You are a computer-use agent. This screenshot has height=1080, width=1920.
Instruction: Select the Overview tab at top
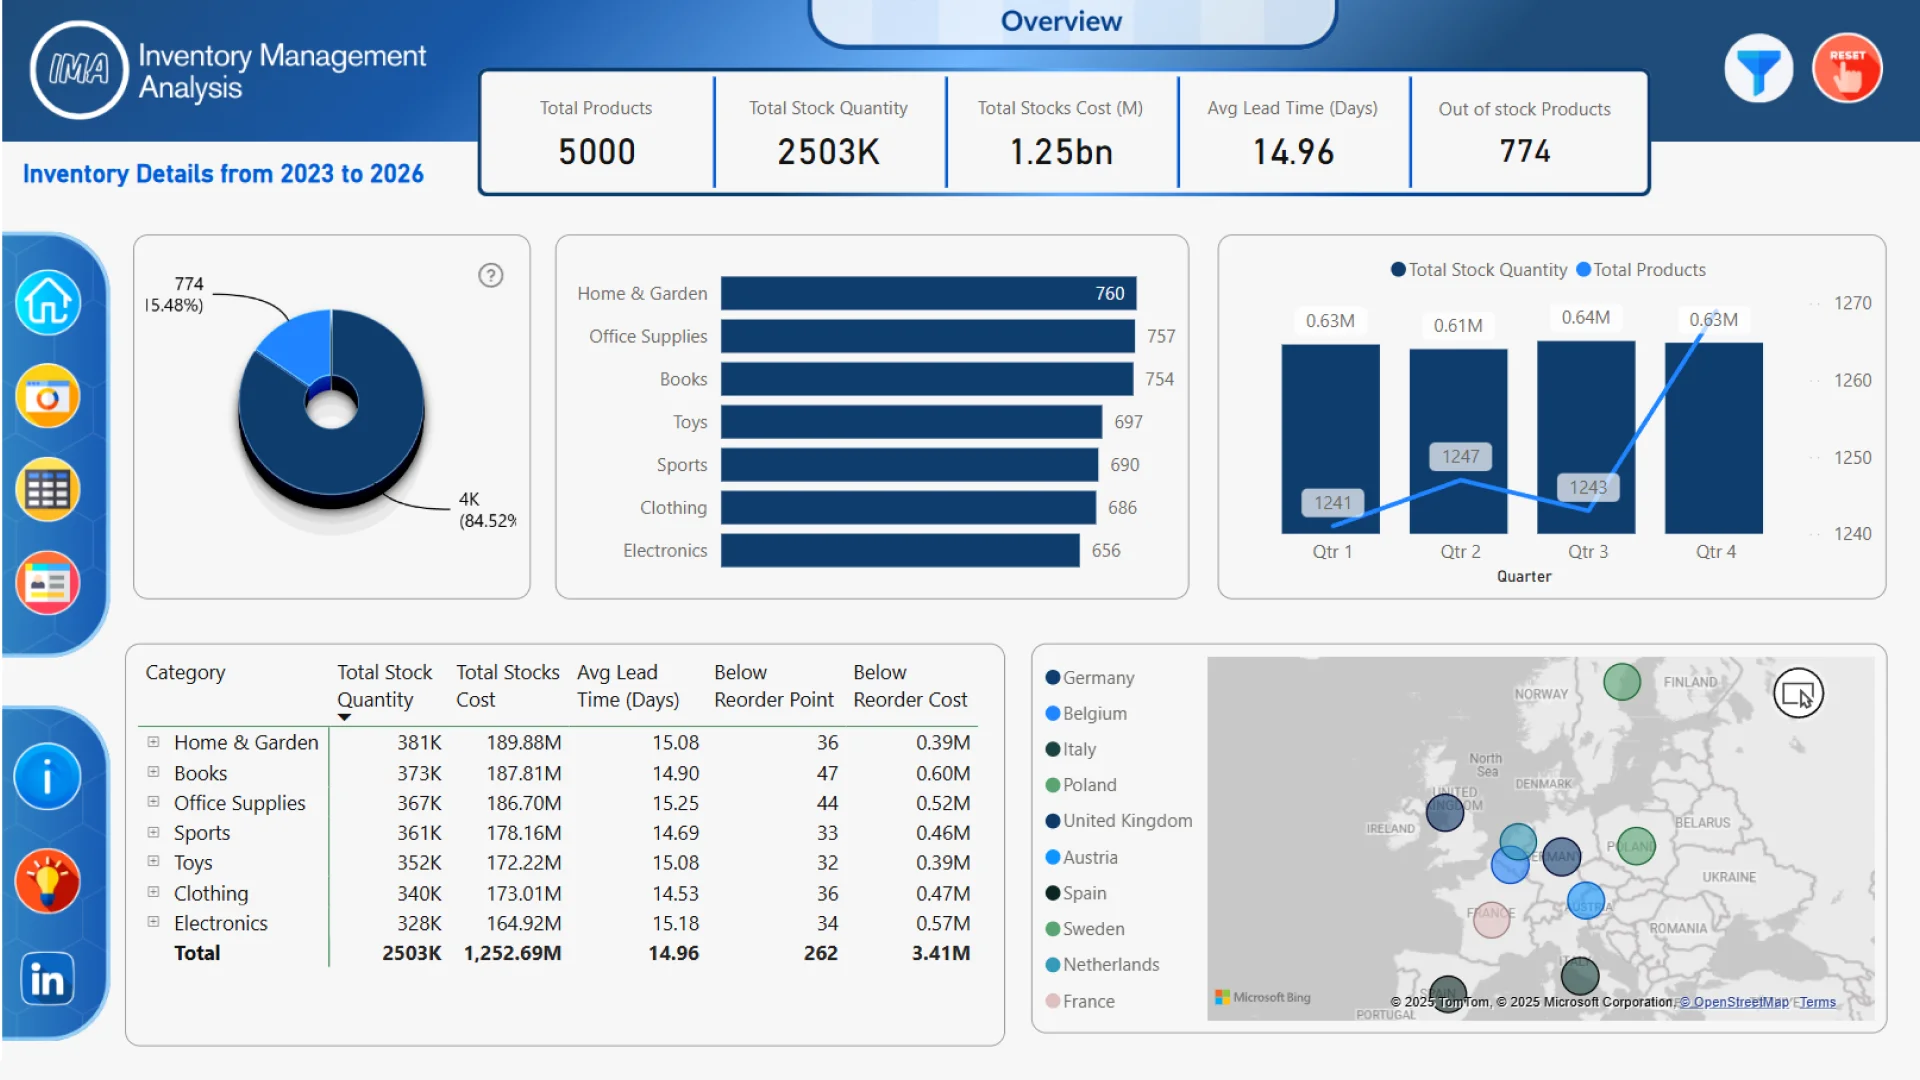tap(1061, 21)
